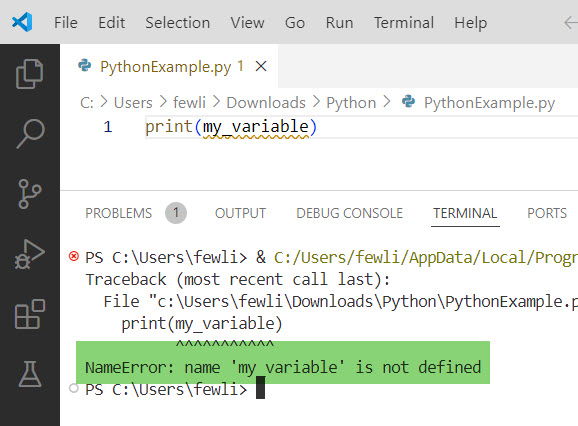Switch to the OUTPUT panel tab

pyautogui.click(x=240, y=213)
